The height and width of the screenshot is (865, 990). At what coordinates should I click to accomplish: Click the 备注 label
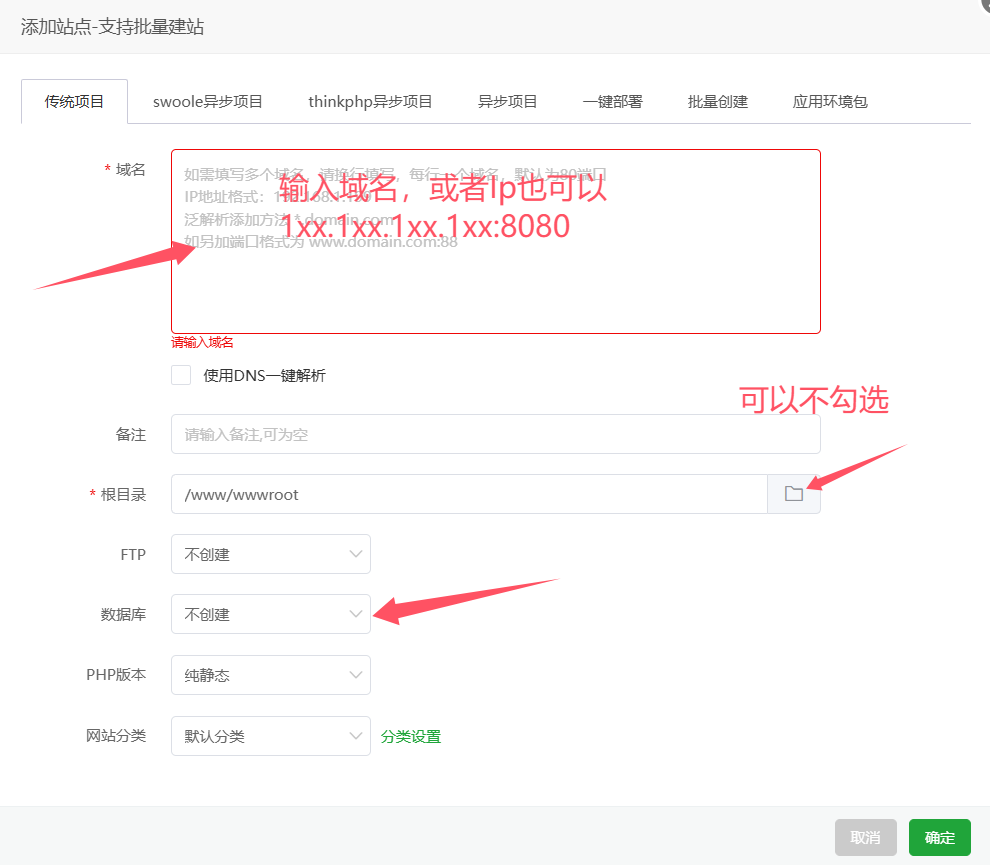coord(131,434)
